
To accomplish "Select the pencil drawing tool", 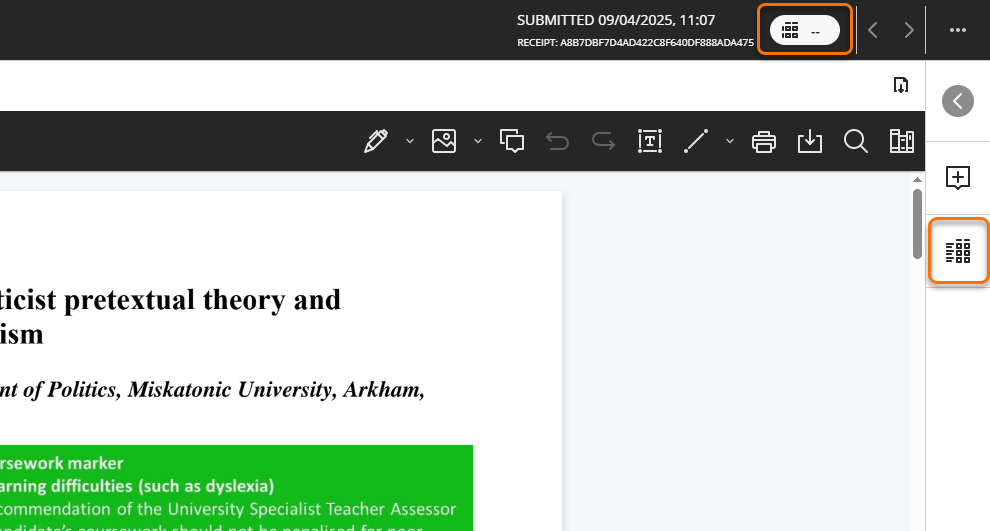I will 376,141.
